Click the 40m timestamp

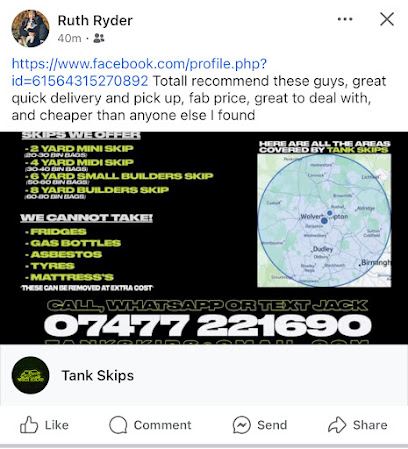[x=69, y=38]
